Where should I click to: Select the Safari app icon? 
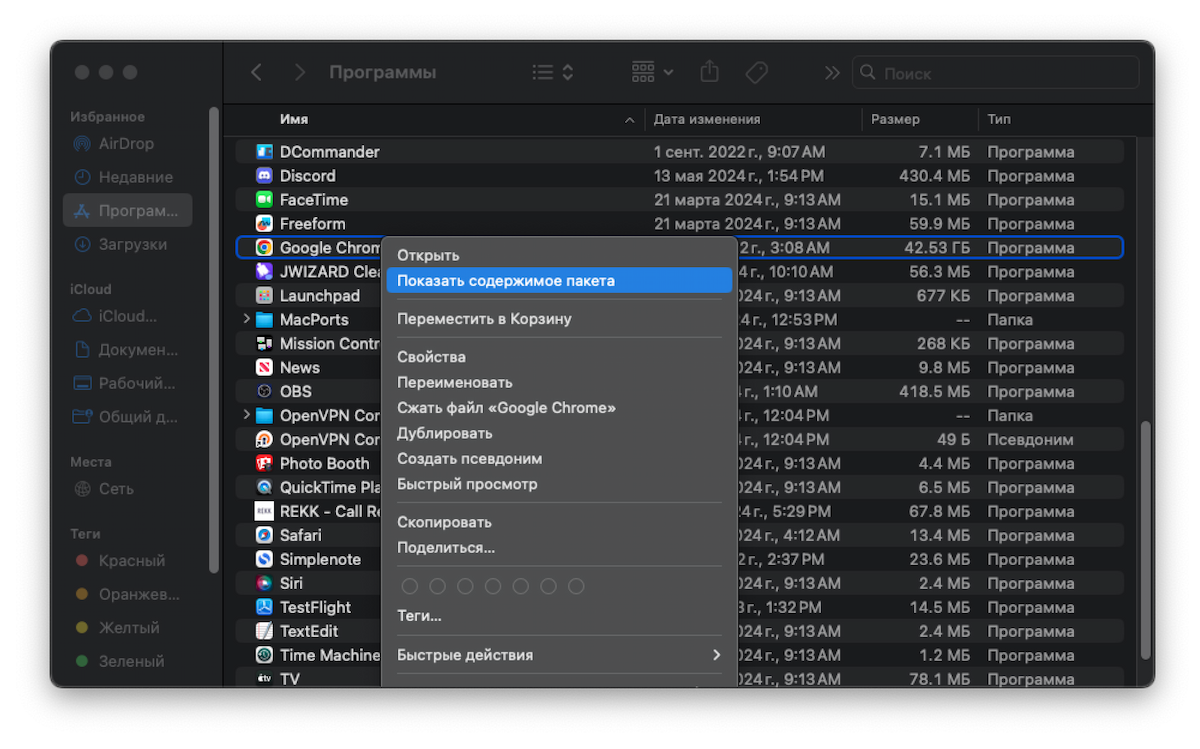click(264, 536)
